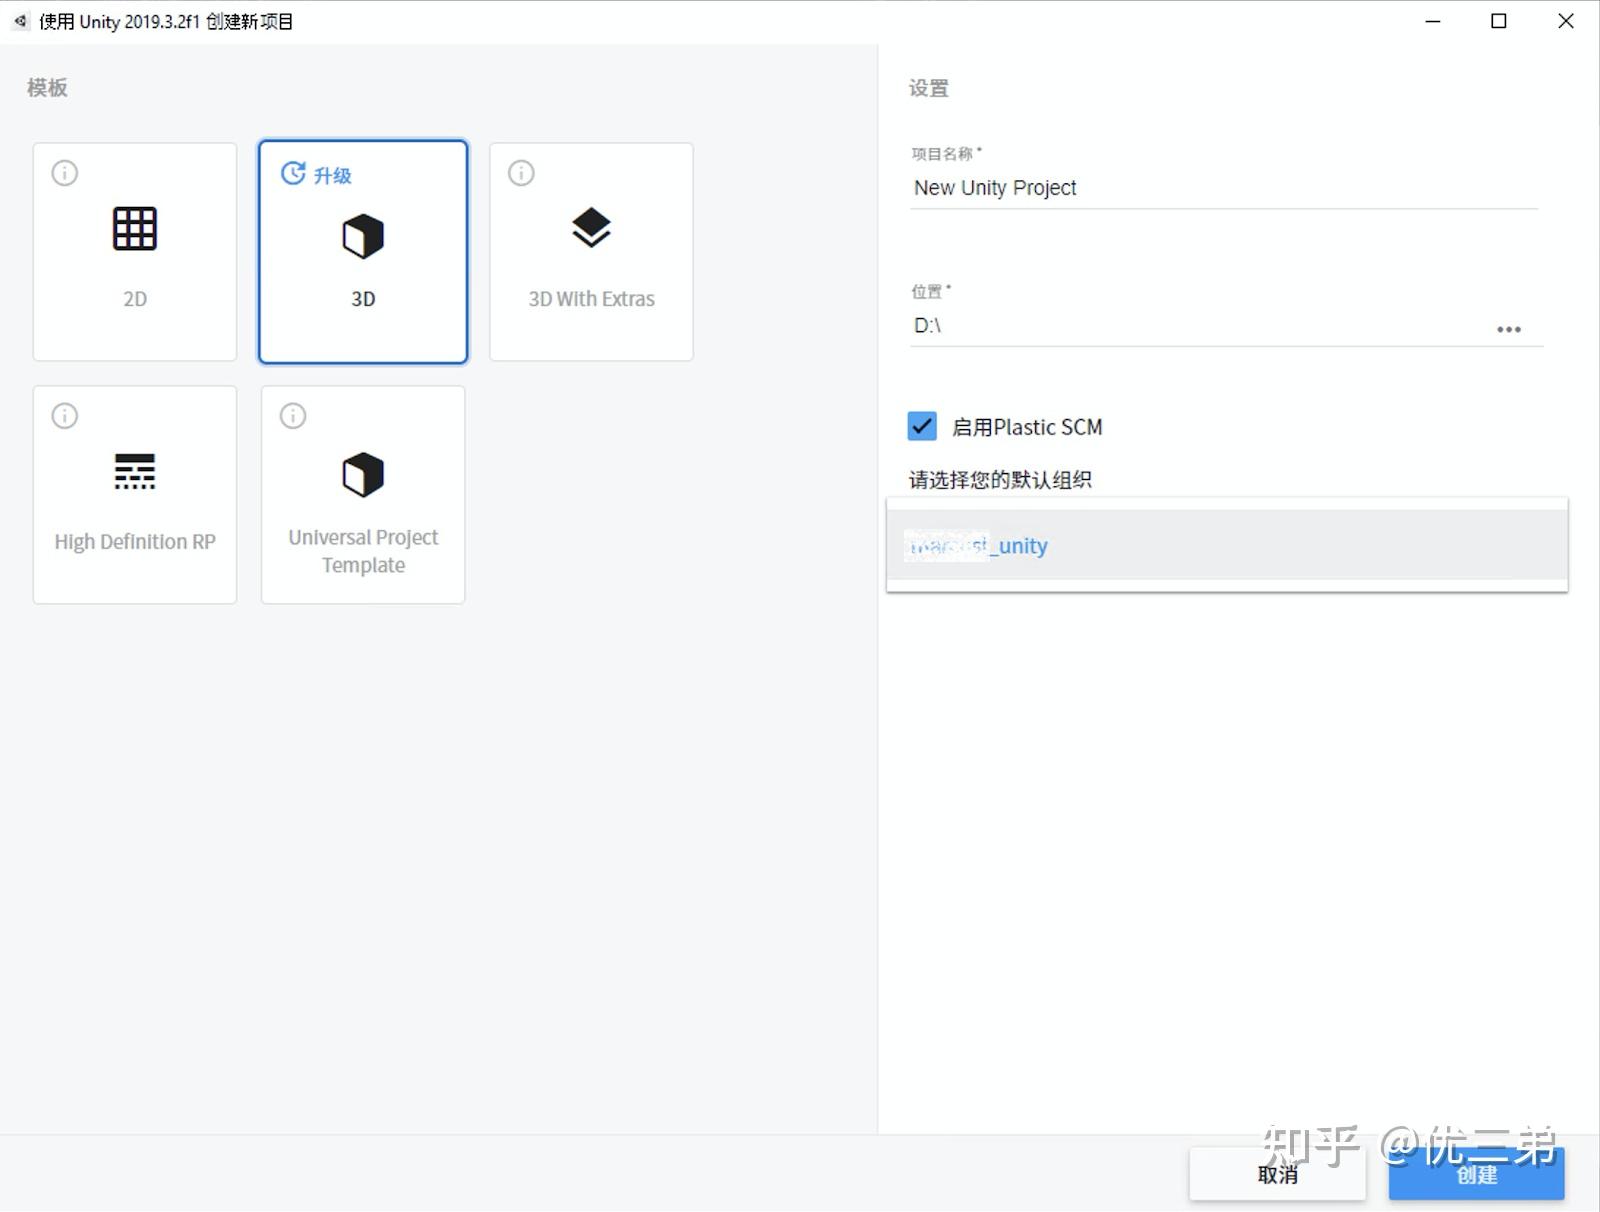Click the 取消 button to cancel

click(x=1277, y=1175)
